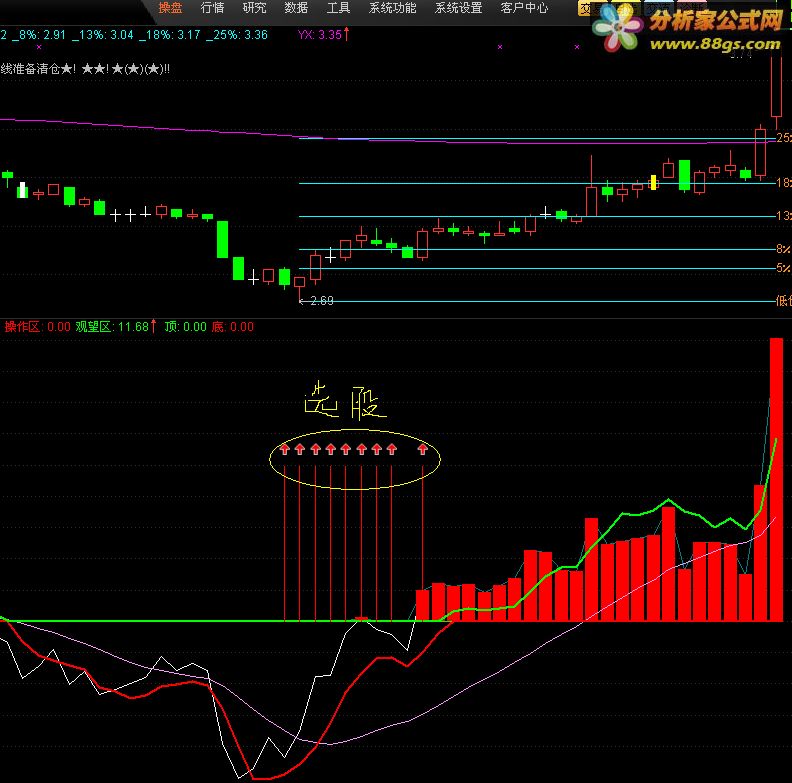This screenshot has height=783, width=792.
Task: Open the 客户中心 menu
Action: (524, 8)
